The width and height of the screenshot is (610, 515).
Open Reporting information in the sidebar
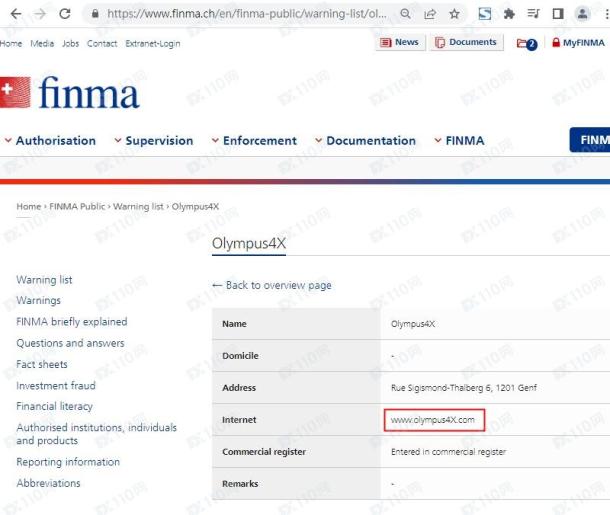tap(68, 462)
